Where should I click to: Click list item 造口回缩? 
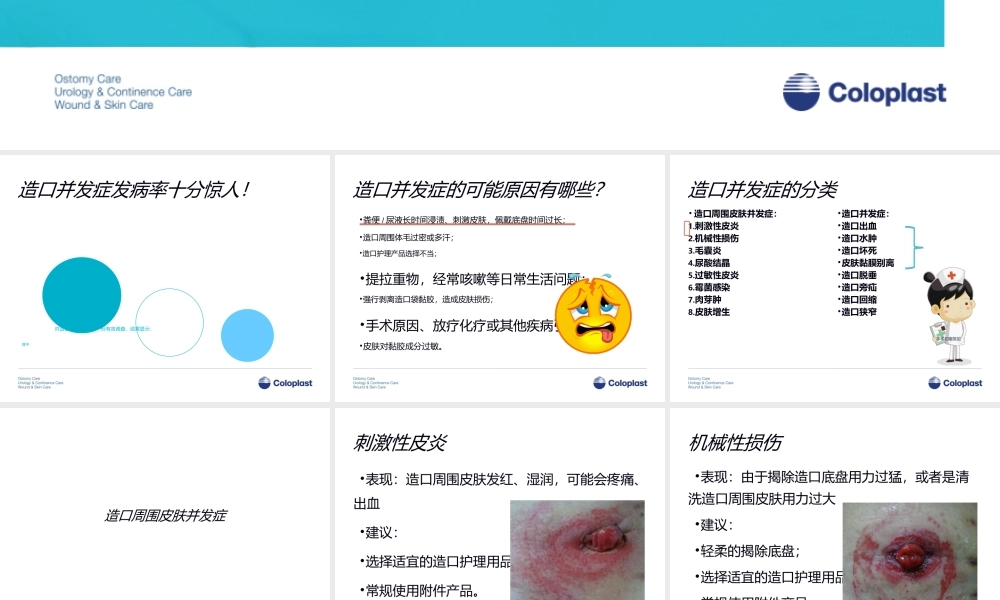(x=858, y=299)
